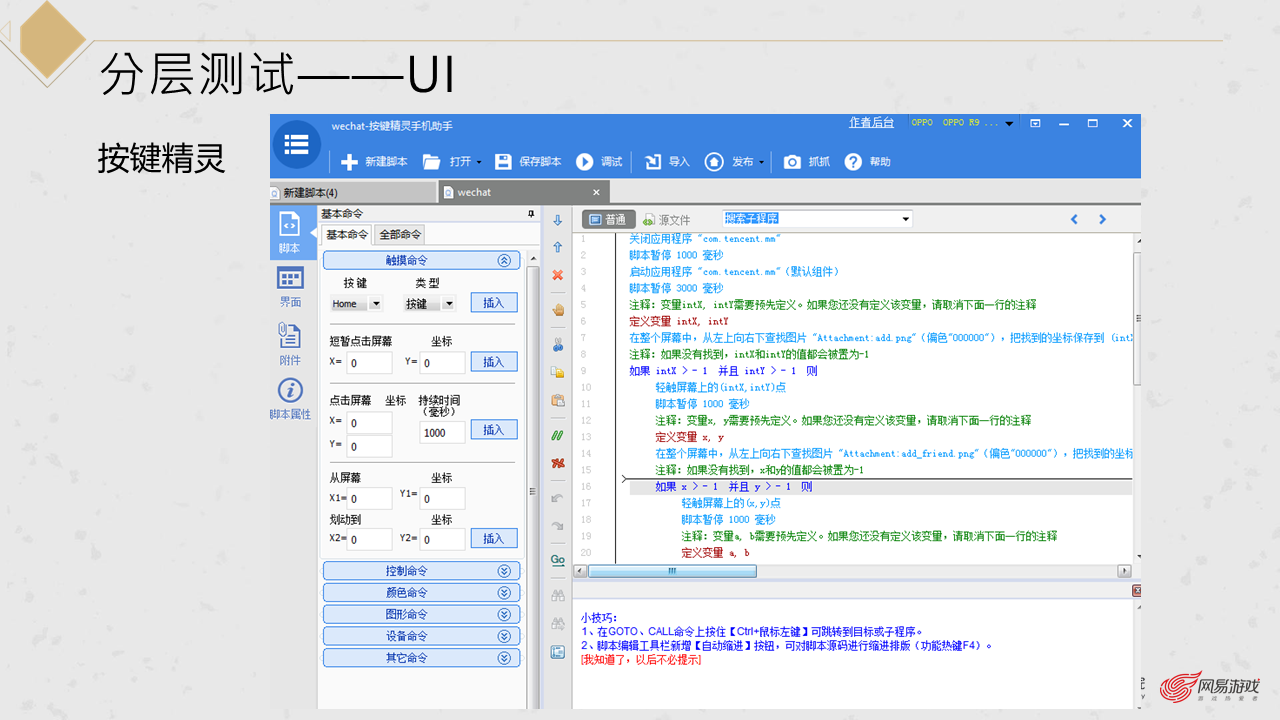Switch to 普通 normal view mode

tap(607, 220)
